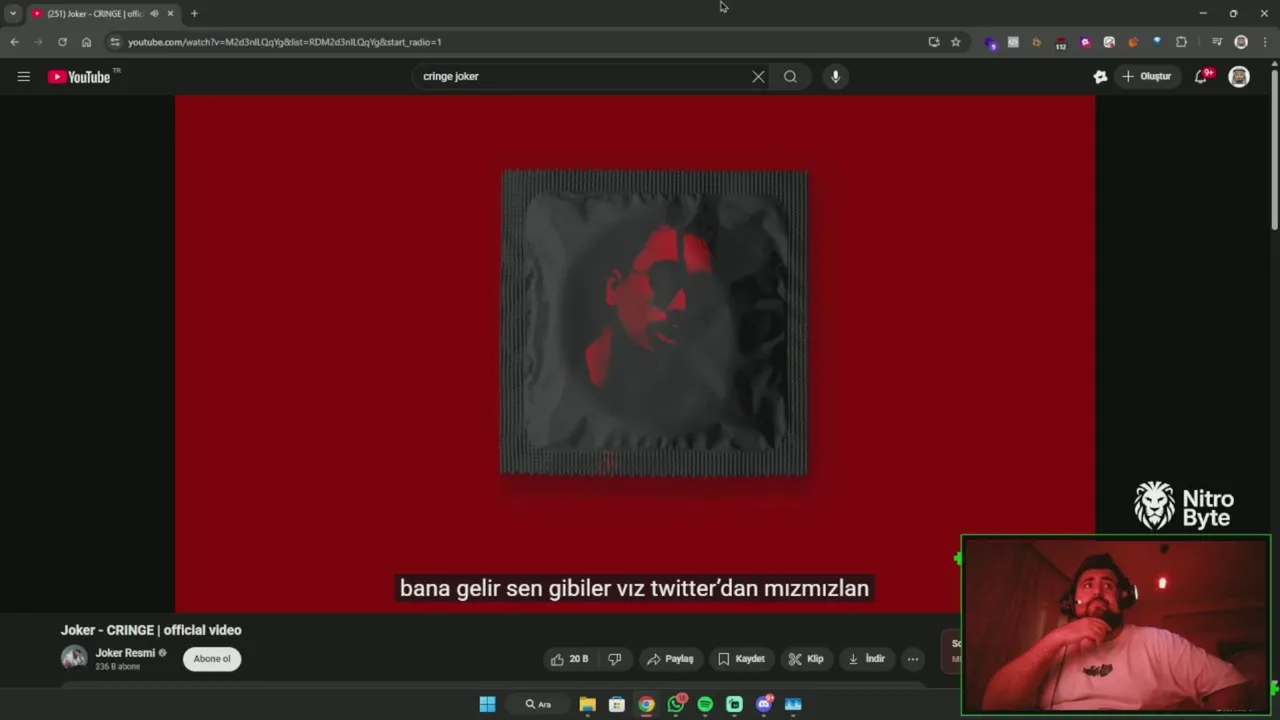The width and height of the screenshot is (1280, 720).
Task: Open WhatsApp from taskbar
Action: [676, 704]
